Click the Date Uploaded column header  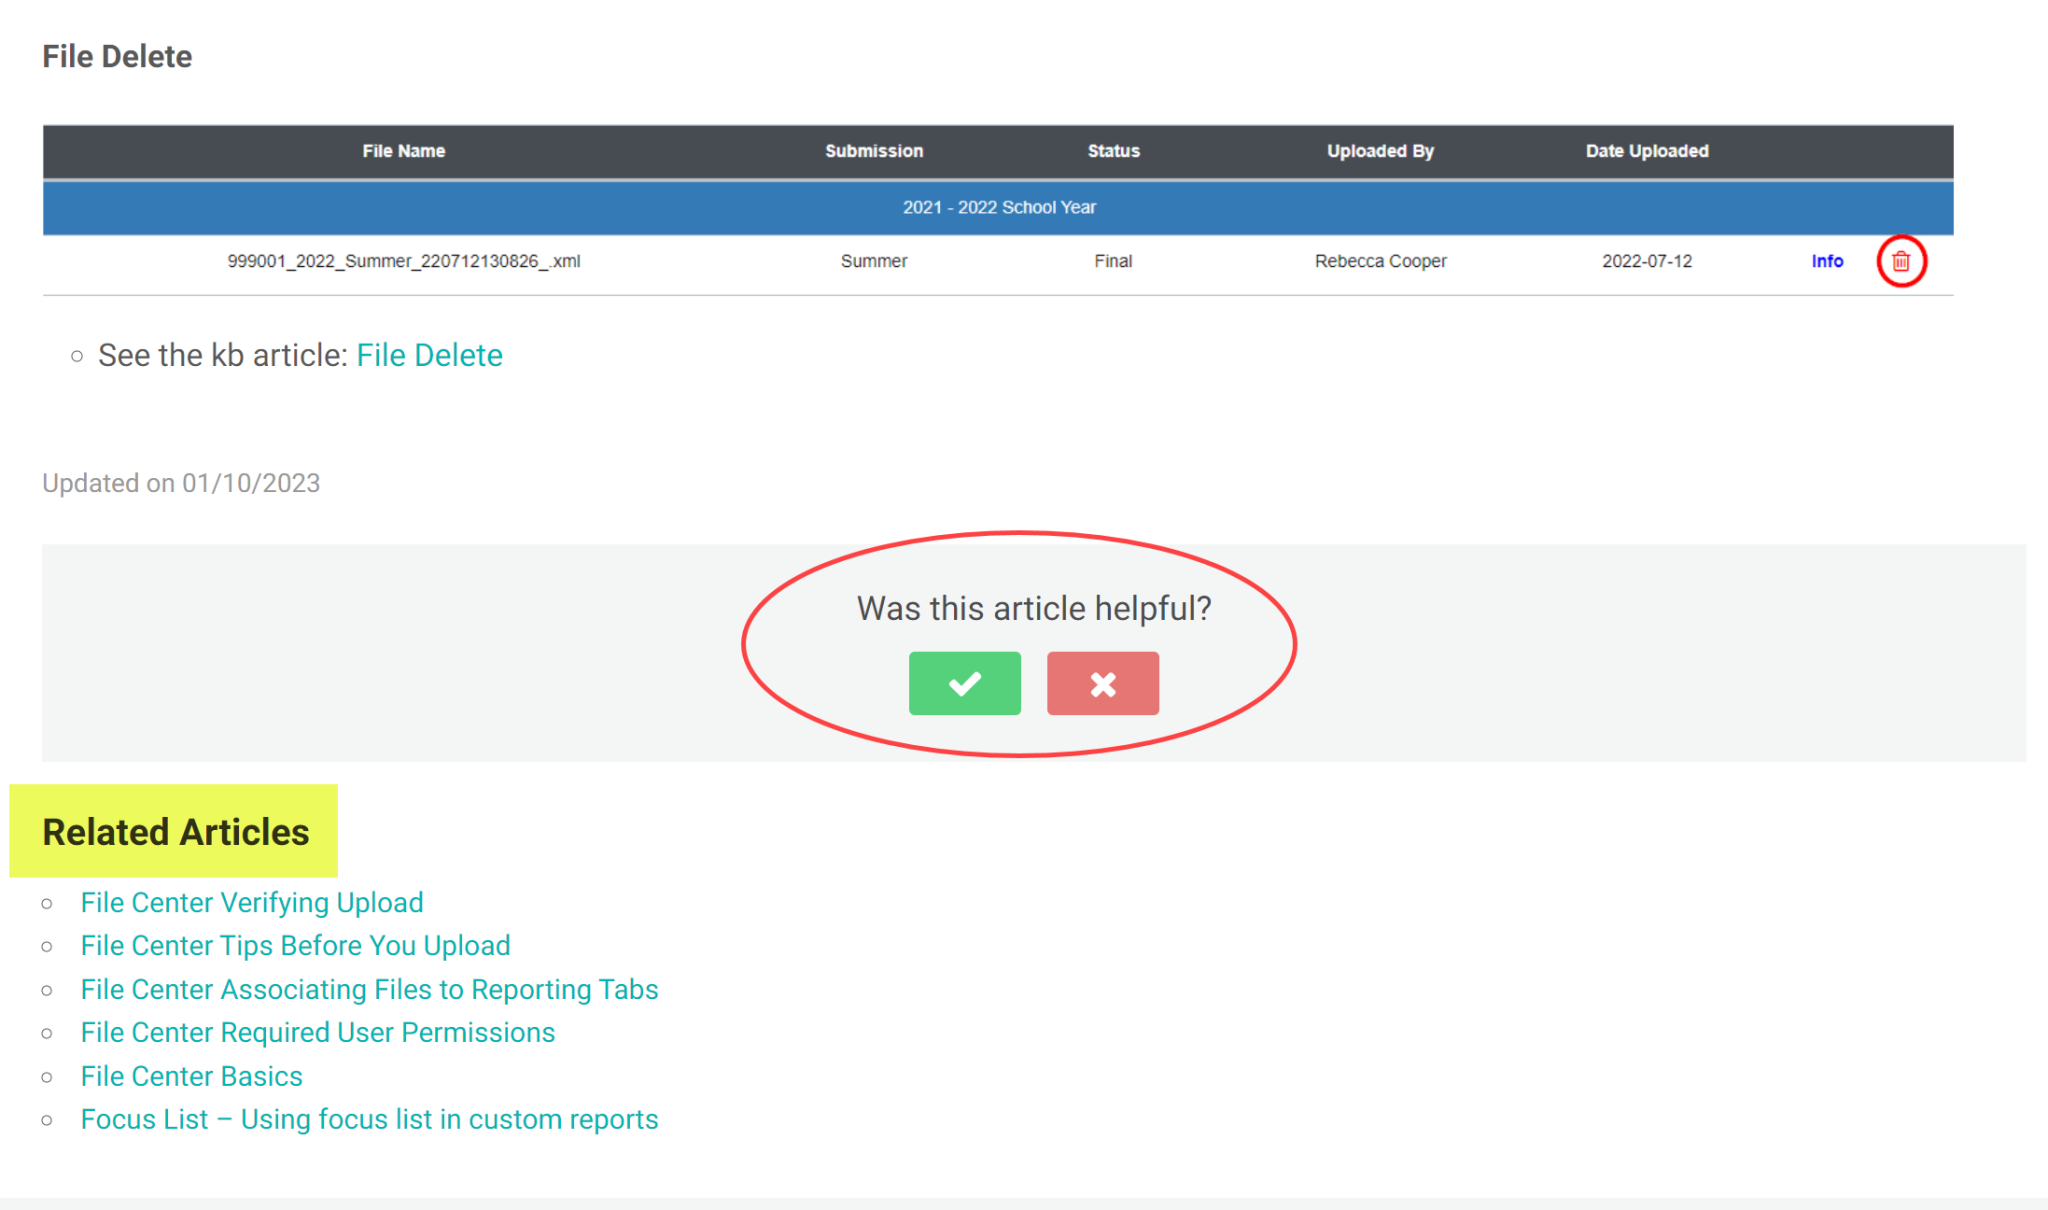(1646, 151)
